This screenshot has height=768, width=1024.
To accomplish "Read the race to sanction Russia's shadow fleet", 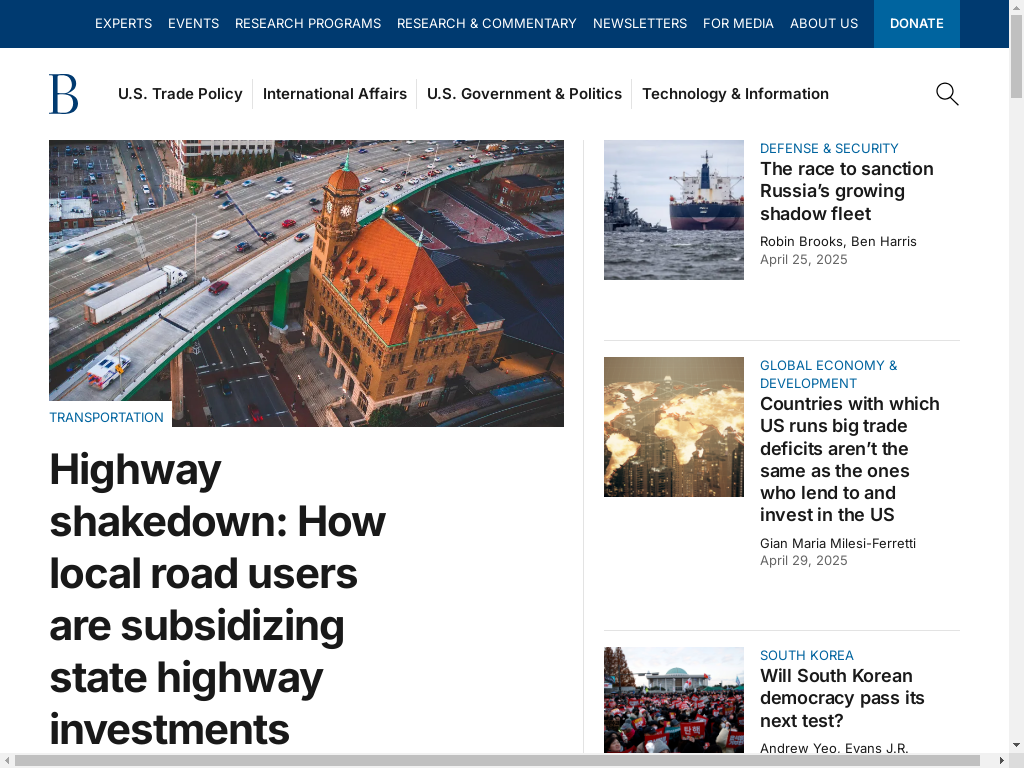I will click(846, 191).
